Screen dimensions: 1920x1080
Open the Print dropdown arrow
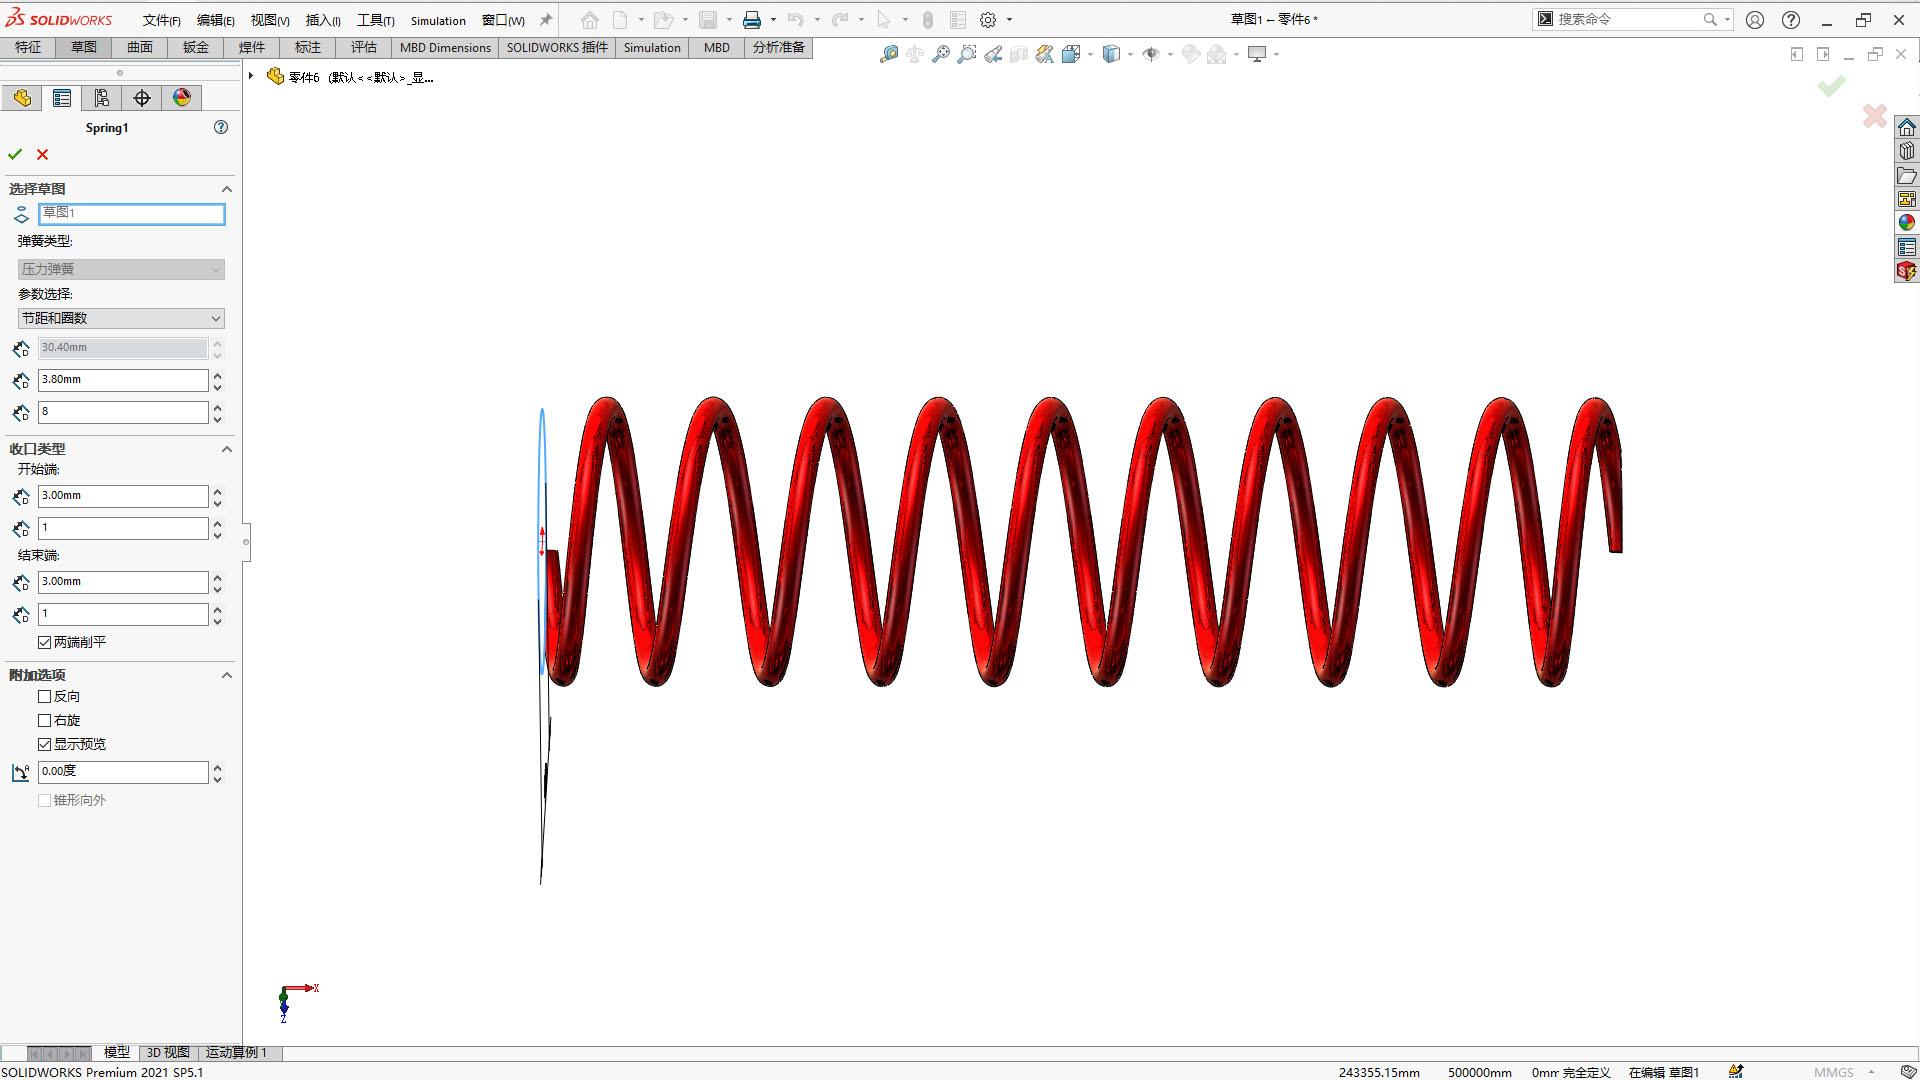(x=773, y=20)
